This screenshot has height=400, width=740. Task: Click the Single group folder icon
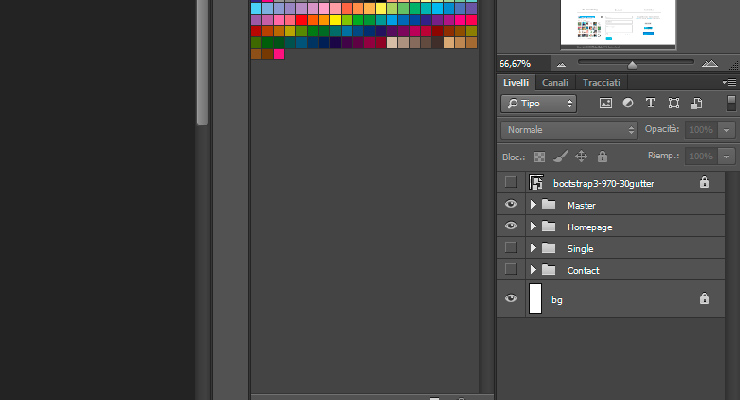[x=548, y=248]
